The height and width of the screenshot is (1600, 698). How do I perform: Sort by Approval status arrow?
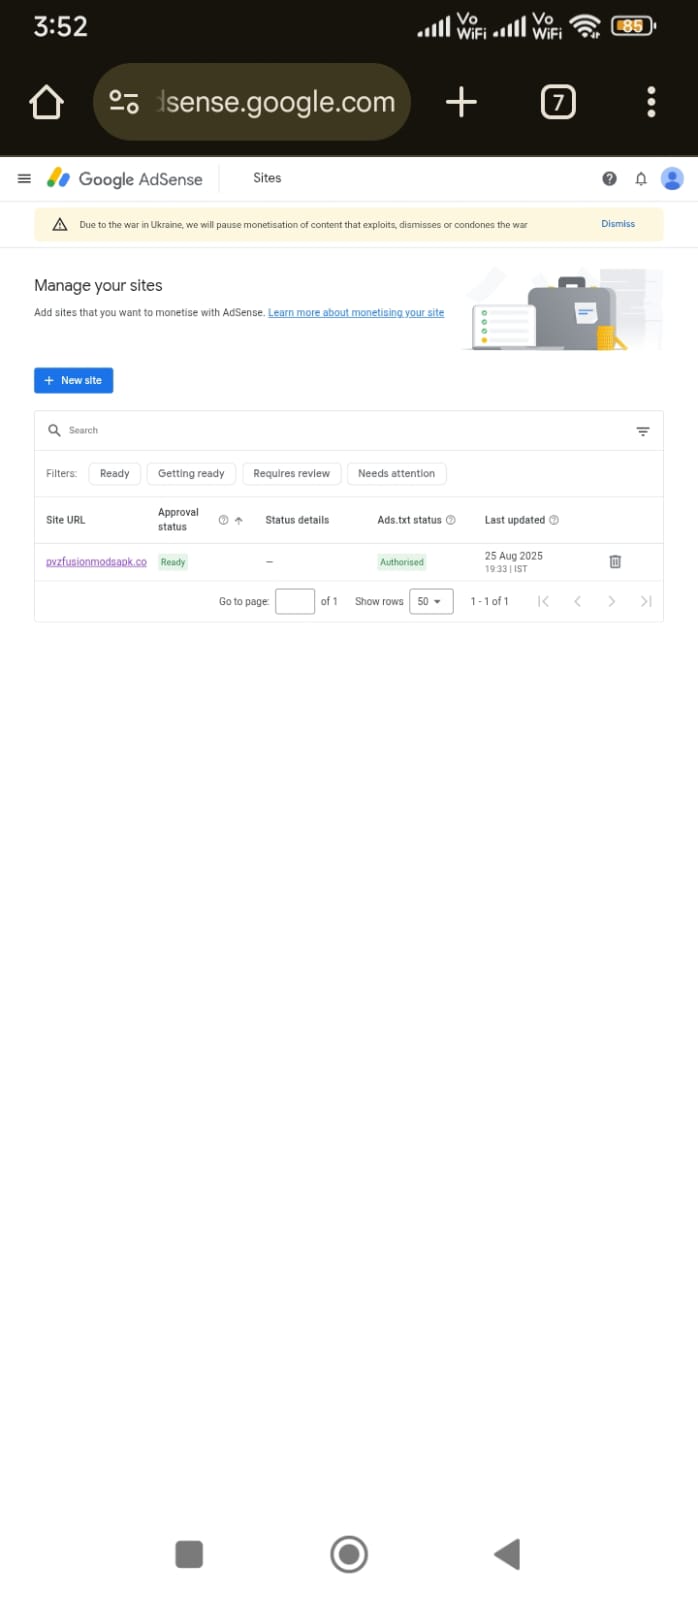coord(239,520)
